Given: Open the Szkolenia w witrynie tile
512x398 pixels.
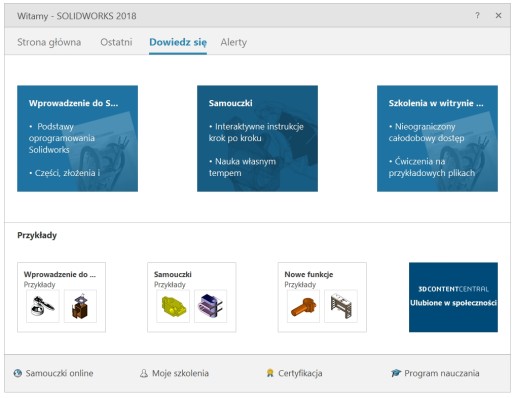Looking at the screenshot, I should coord(437,138).
